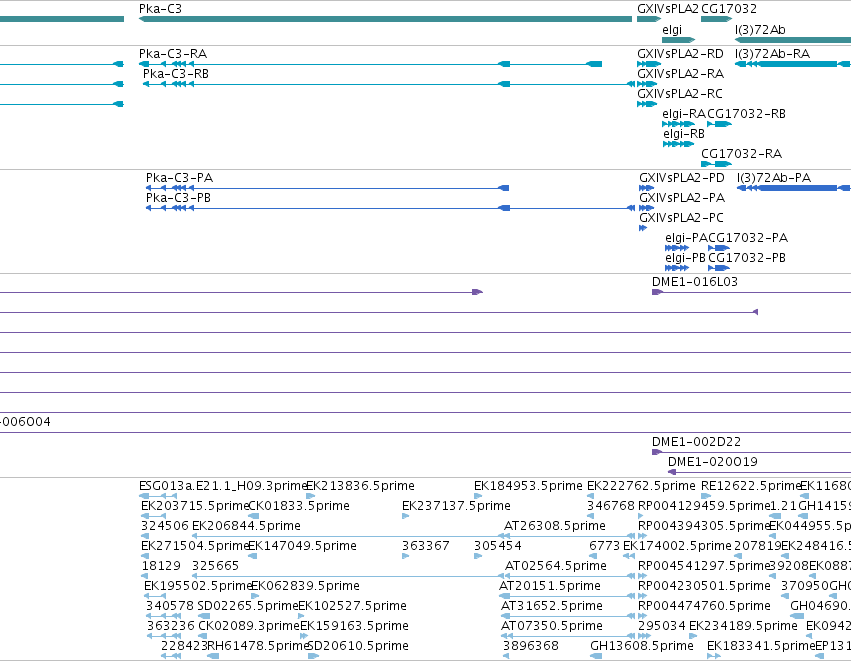Select transcript Pka-C3-RB
This screenshot has height=661, width=851.
pyautogui.click(x=389, y=84)
